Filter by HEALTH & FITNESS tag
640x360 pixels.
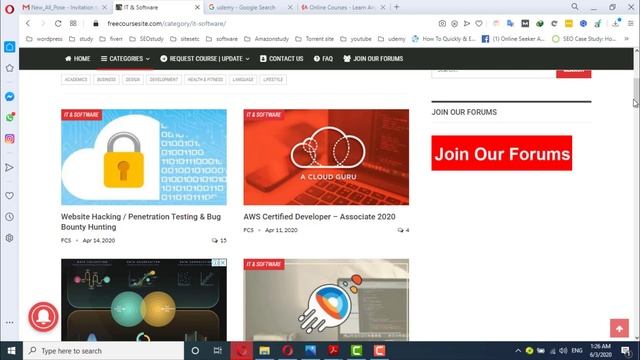point(205,80)
